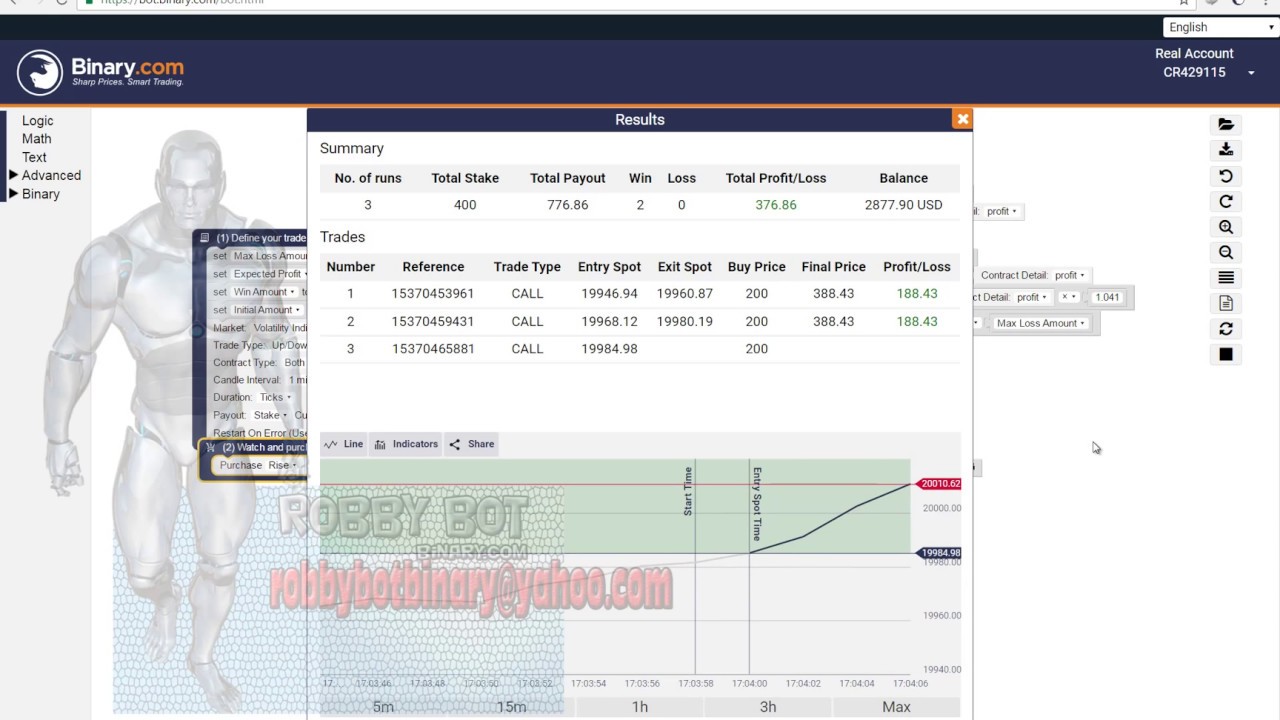This screenshot has width=1280, height=720.
Task: Click the 20010.62 current price label
Action: click(x=939, y=484)
